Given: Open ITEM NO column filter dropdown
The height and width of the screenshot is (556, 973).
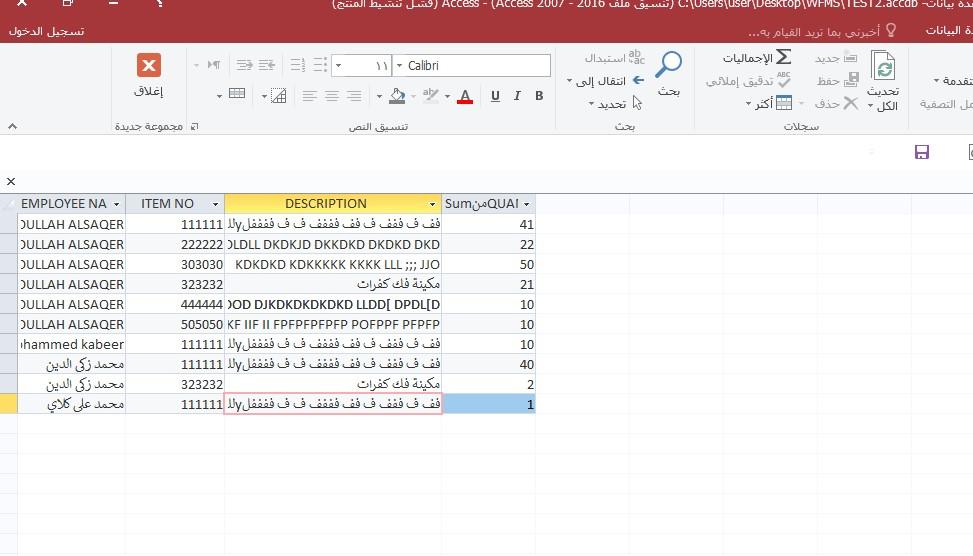Looking at the screenshot, I should (215, 204).
